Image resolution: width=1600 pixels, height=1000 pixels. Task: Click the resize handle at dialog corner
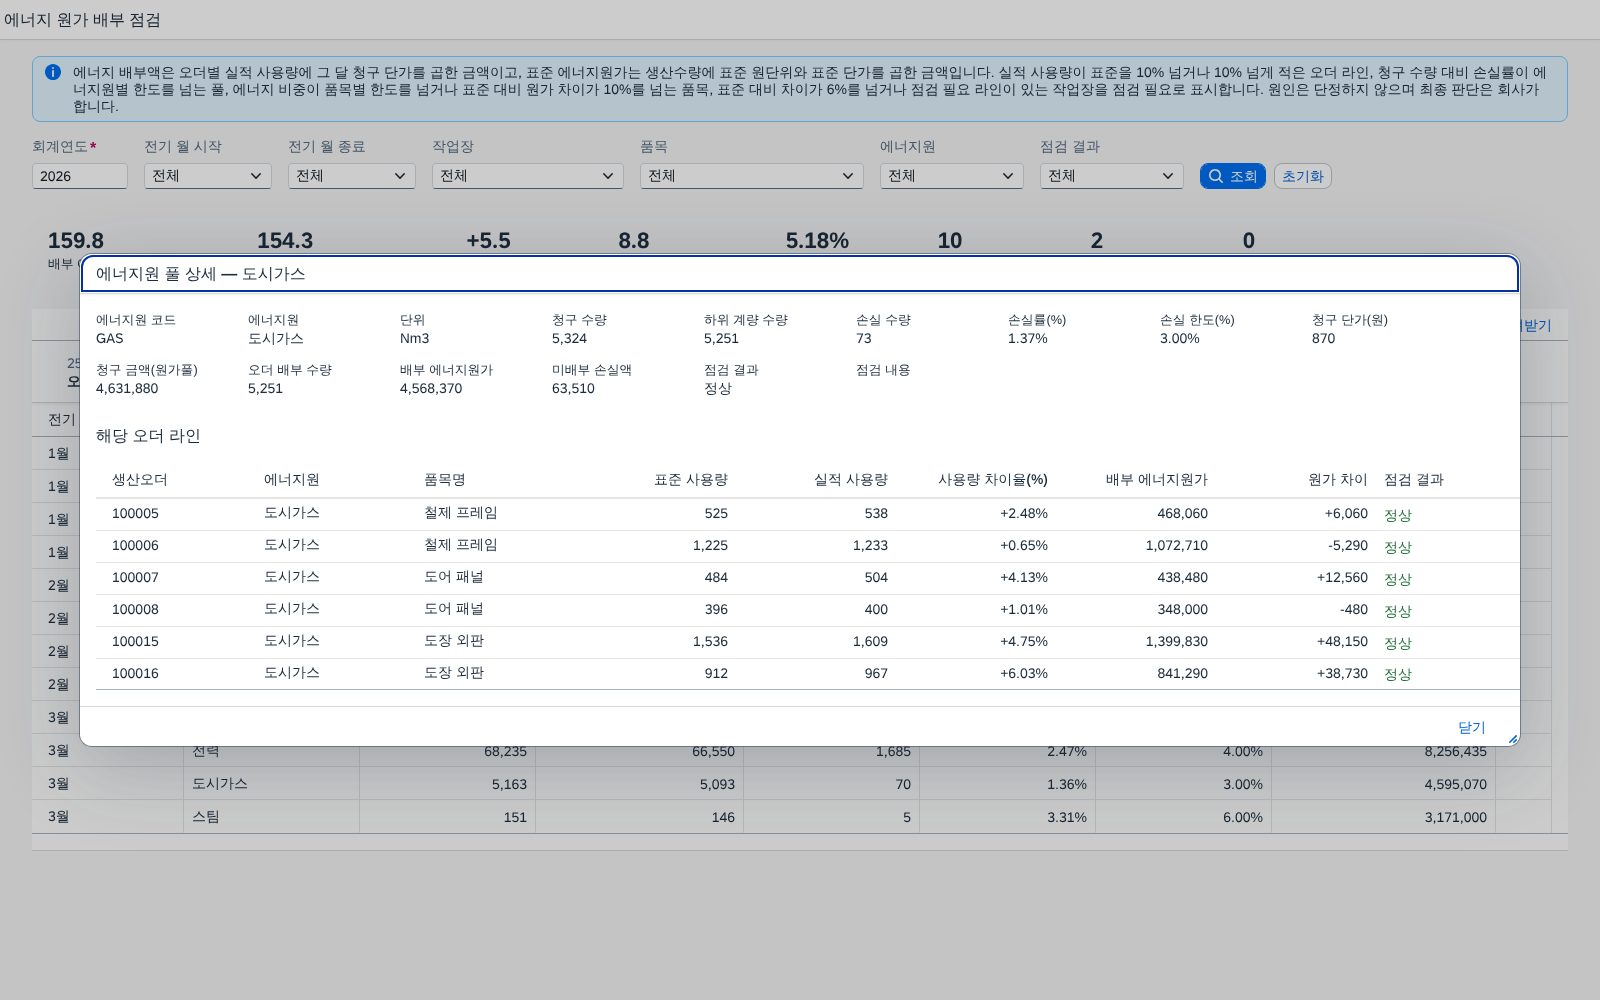click(x=1512, y=739)
